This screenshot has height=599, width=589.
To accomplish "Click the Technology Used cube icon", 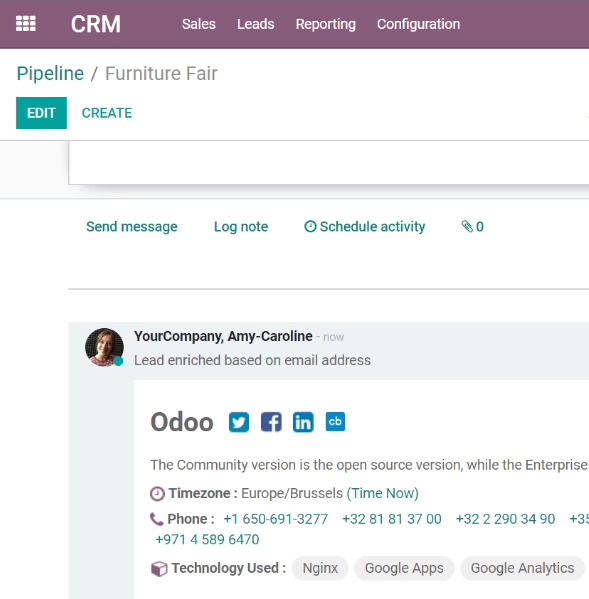I will [x=159, y=568].
